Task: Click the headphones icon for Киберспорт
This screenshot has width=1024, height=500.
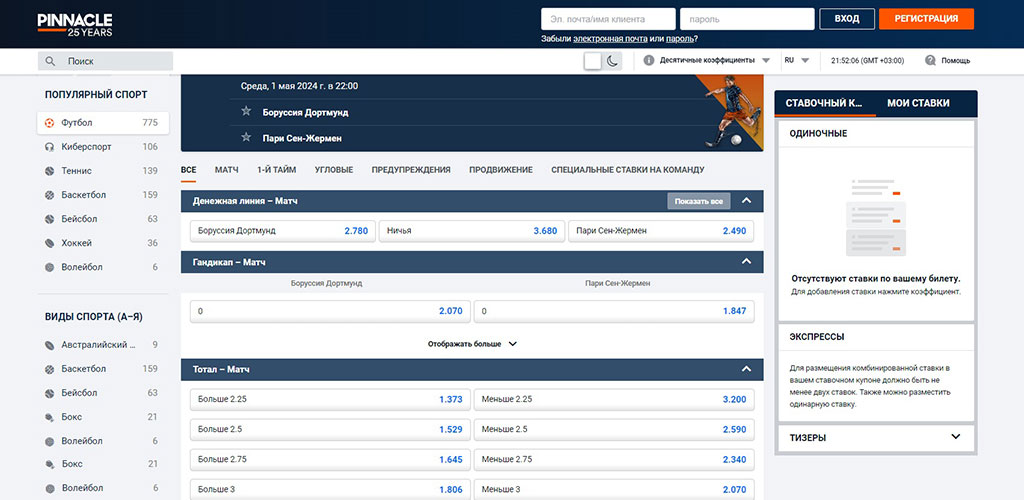Action: tap(50, 146)
